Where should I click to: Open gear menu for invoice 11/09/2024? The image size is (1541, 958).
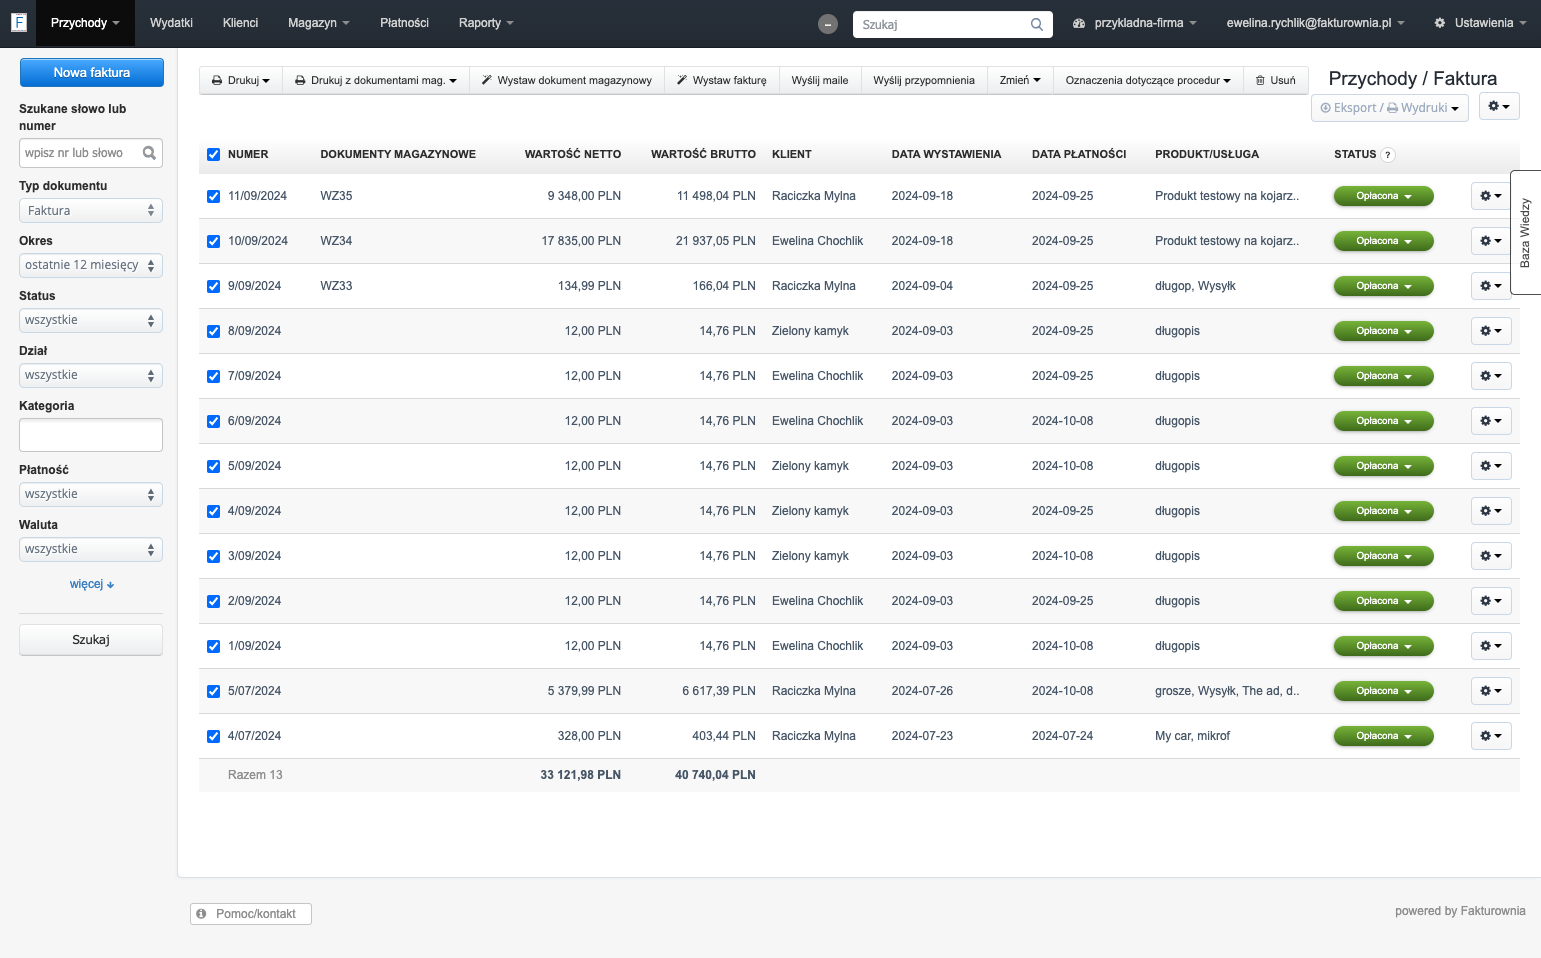point(1491,196)
